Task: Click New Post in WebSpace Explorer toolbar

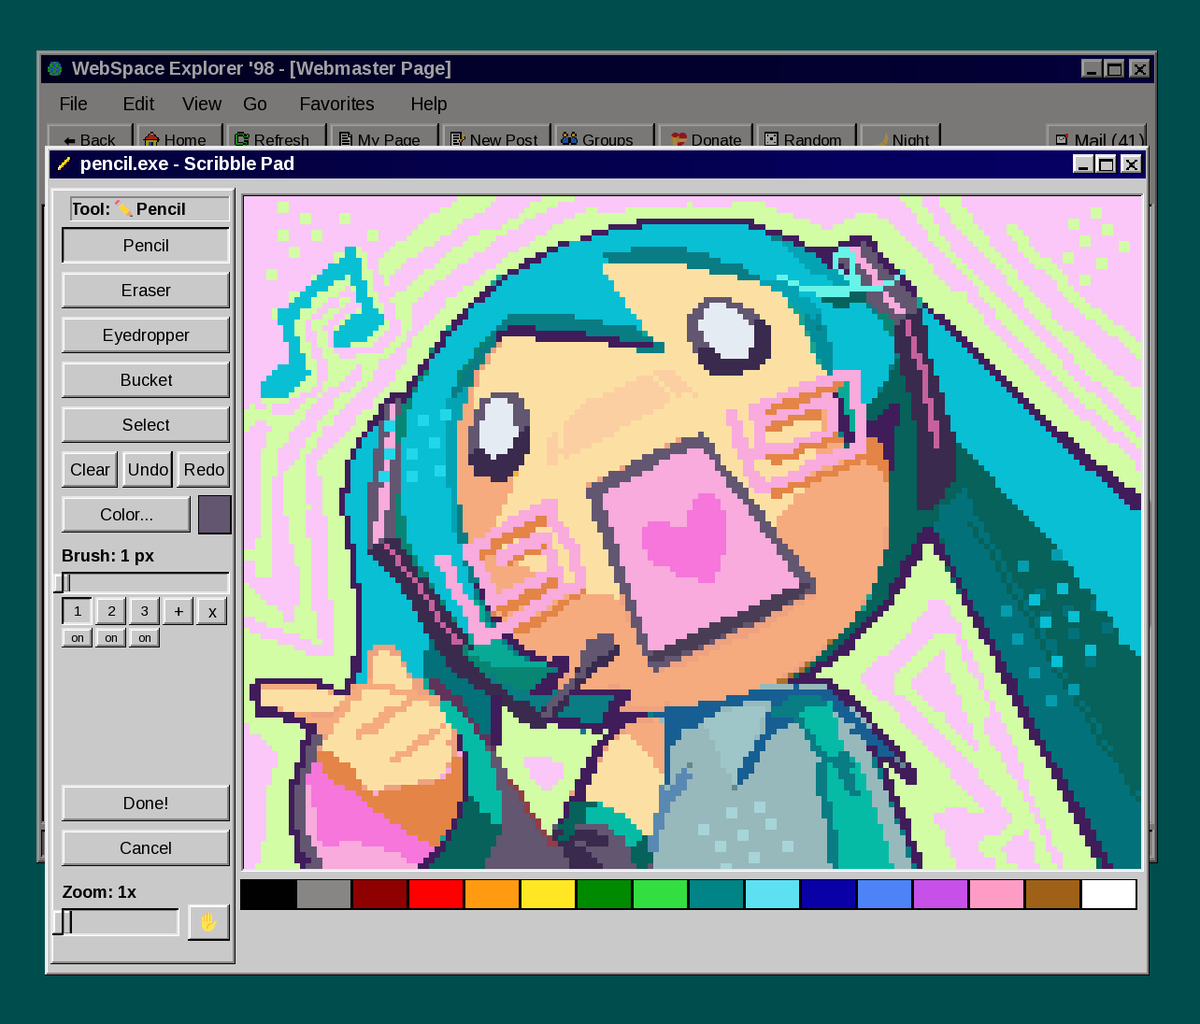Action: click(498, 138)
